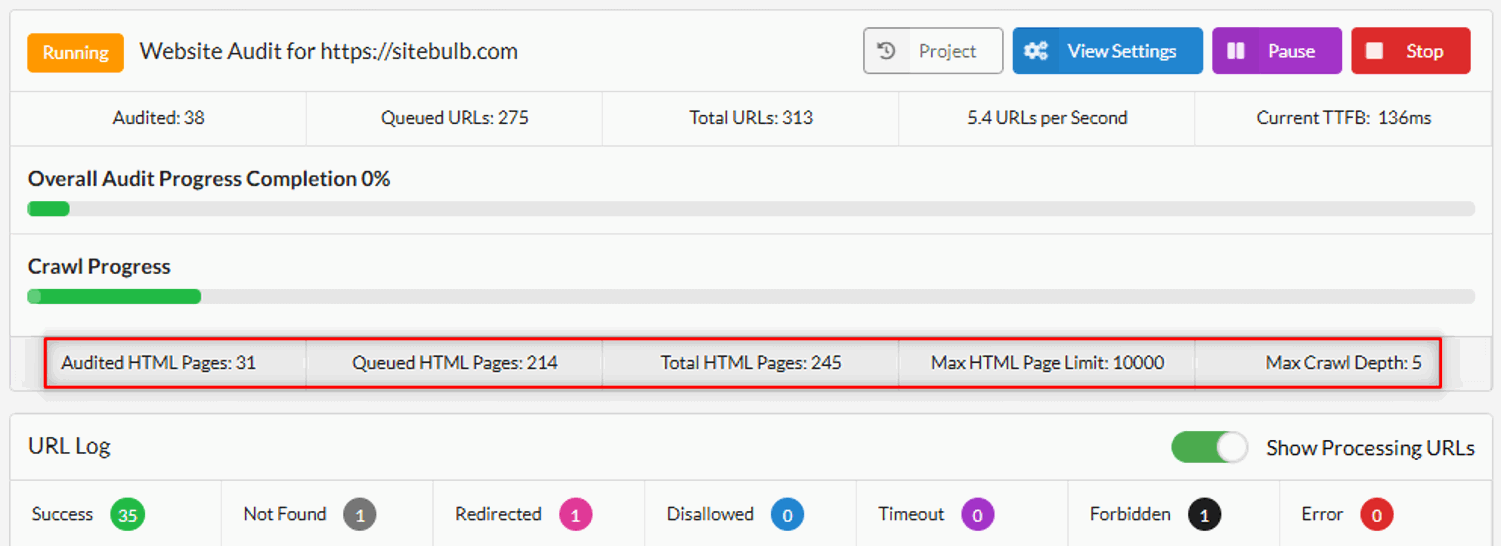Image resolution: width=1501 pixels, height=546 pixels.
Task: Click the pink Redirected count badge
Action: (x=575, y=515)
